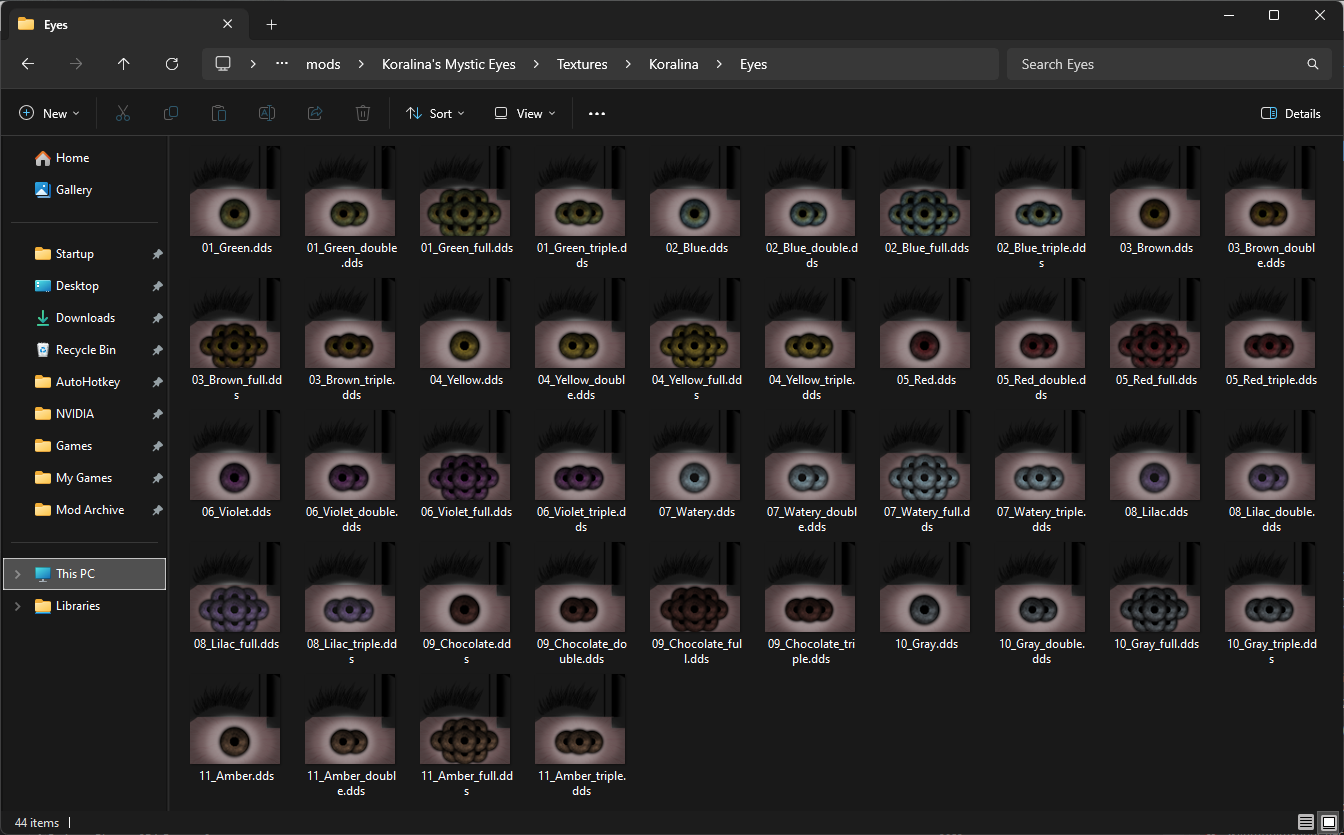The image size is (1344, 835).
Task: Toggle the Details pane
Action: point(1291,114)
